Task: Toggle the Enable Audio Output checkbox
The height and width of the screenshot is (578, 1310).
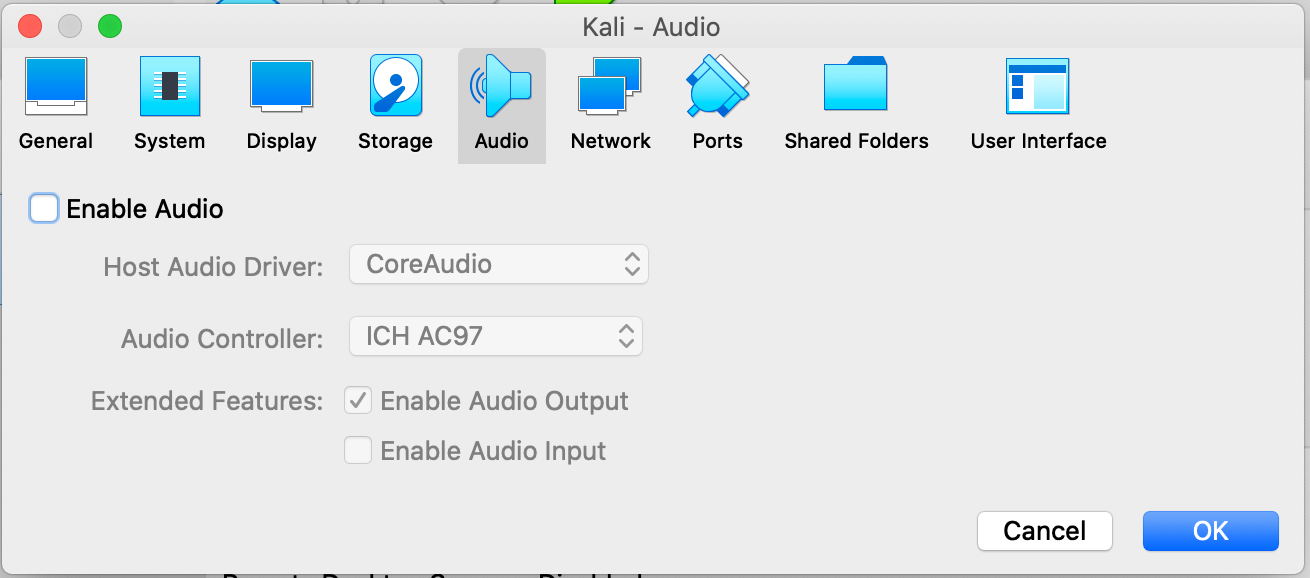Action: click(358, 401)
